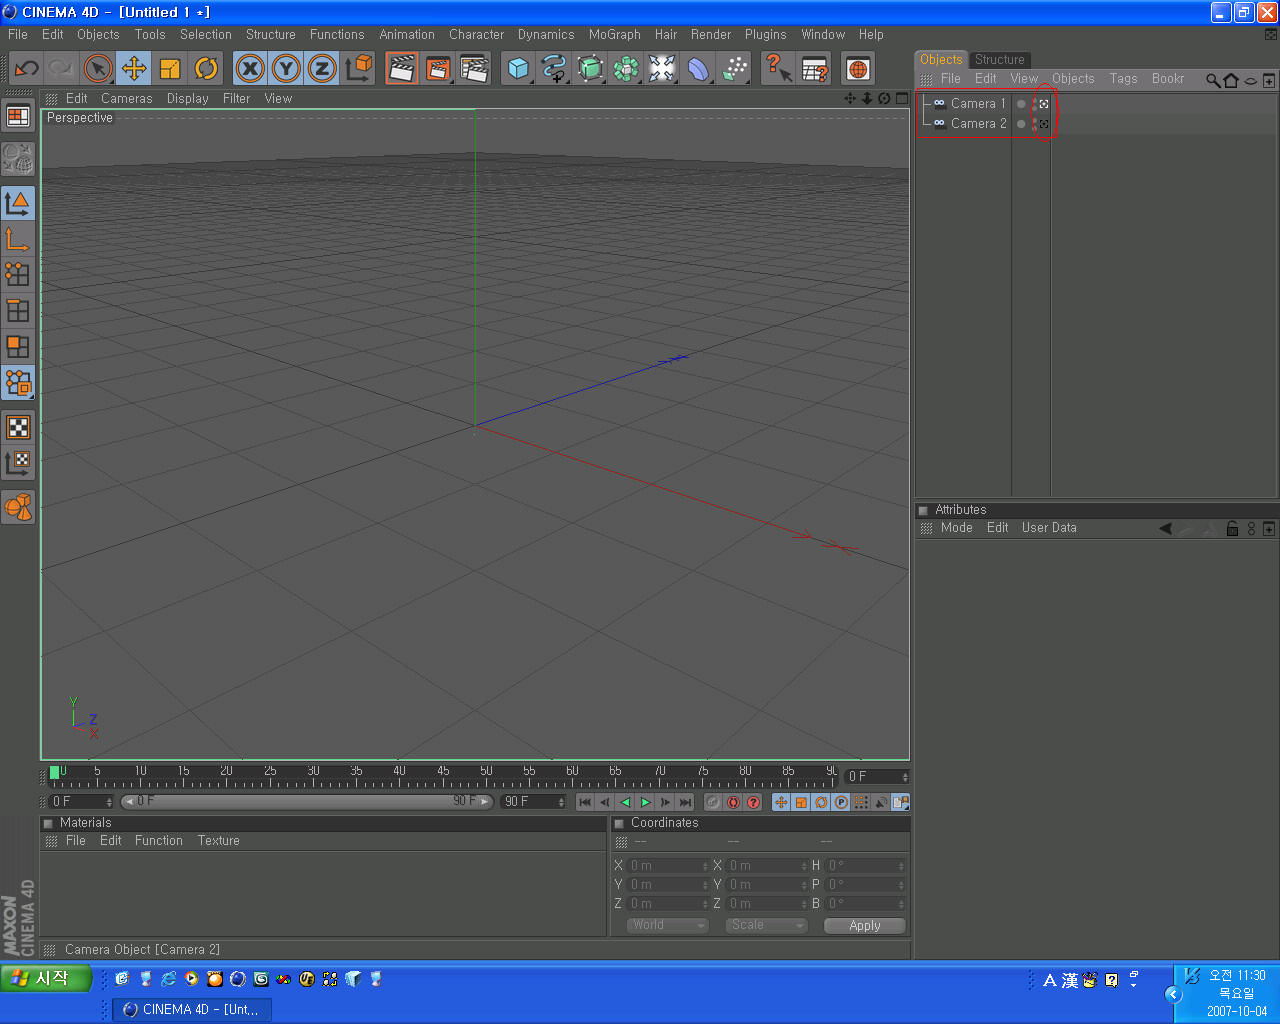The height and width of the screenshot is (1024, 1280).
Task: Open the Array modeling objects icon
Action: point(626,69)
